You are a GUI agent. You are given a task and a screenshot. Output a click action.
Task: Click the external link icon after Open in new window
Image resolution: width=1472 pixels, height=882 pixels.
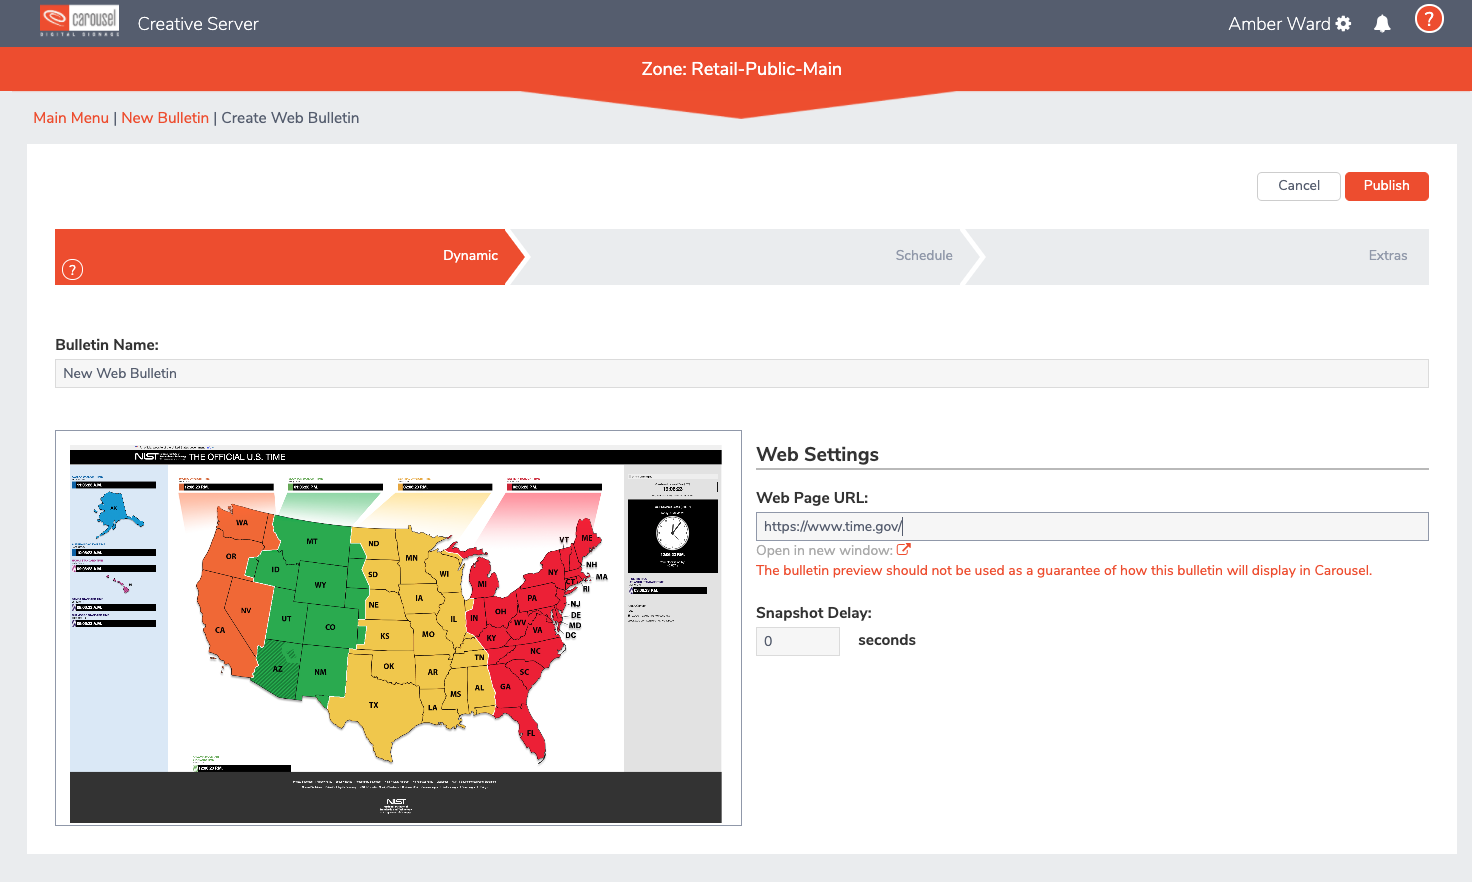tap(903, 548)
